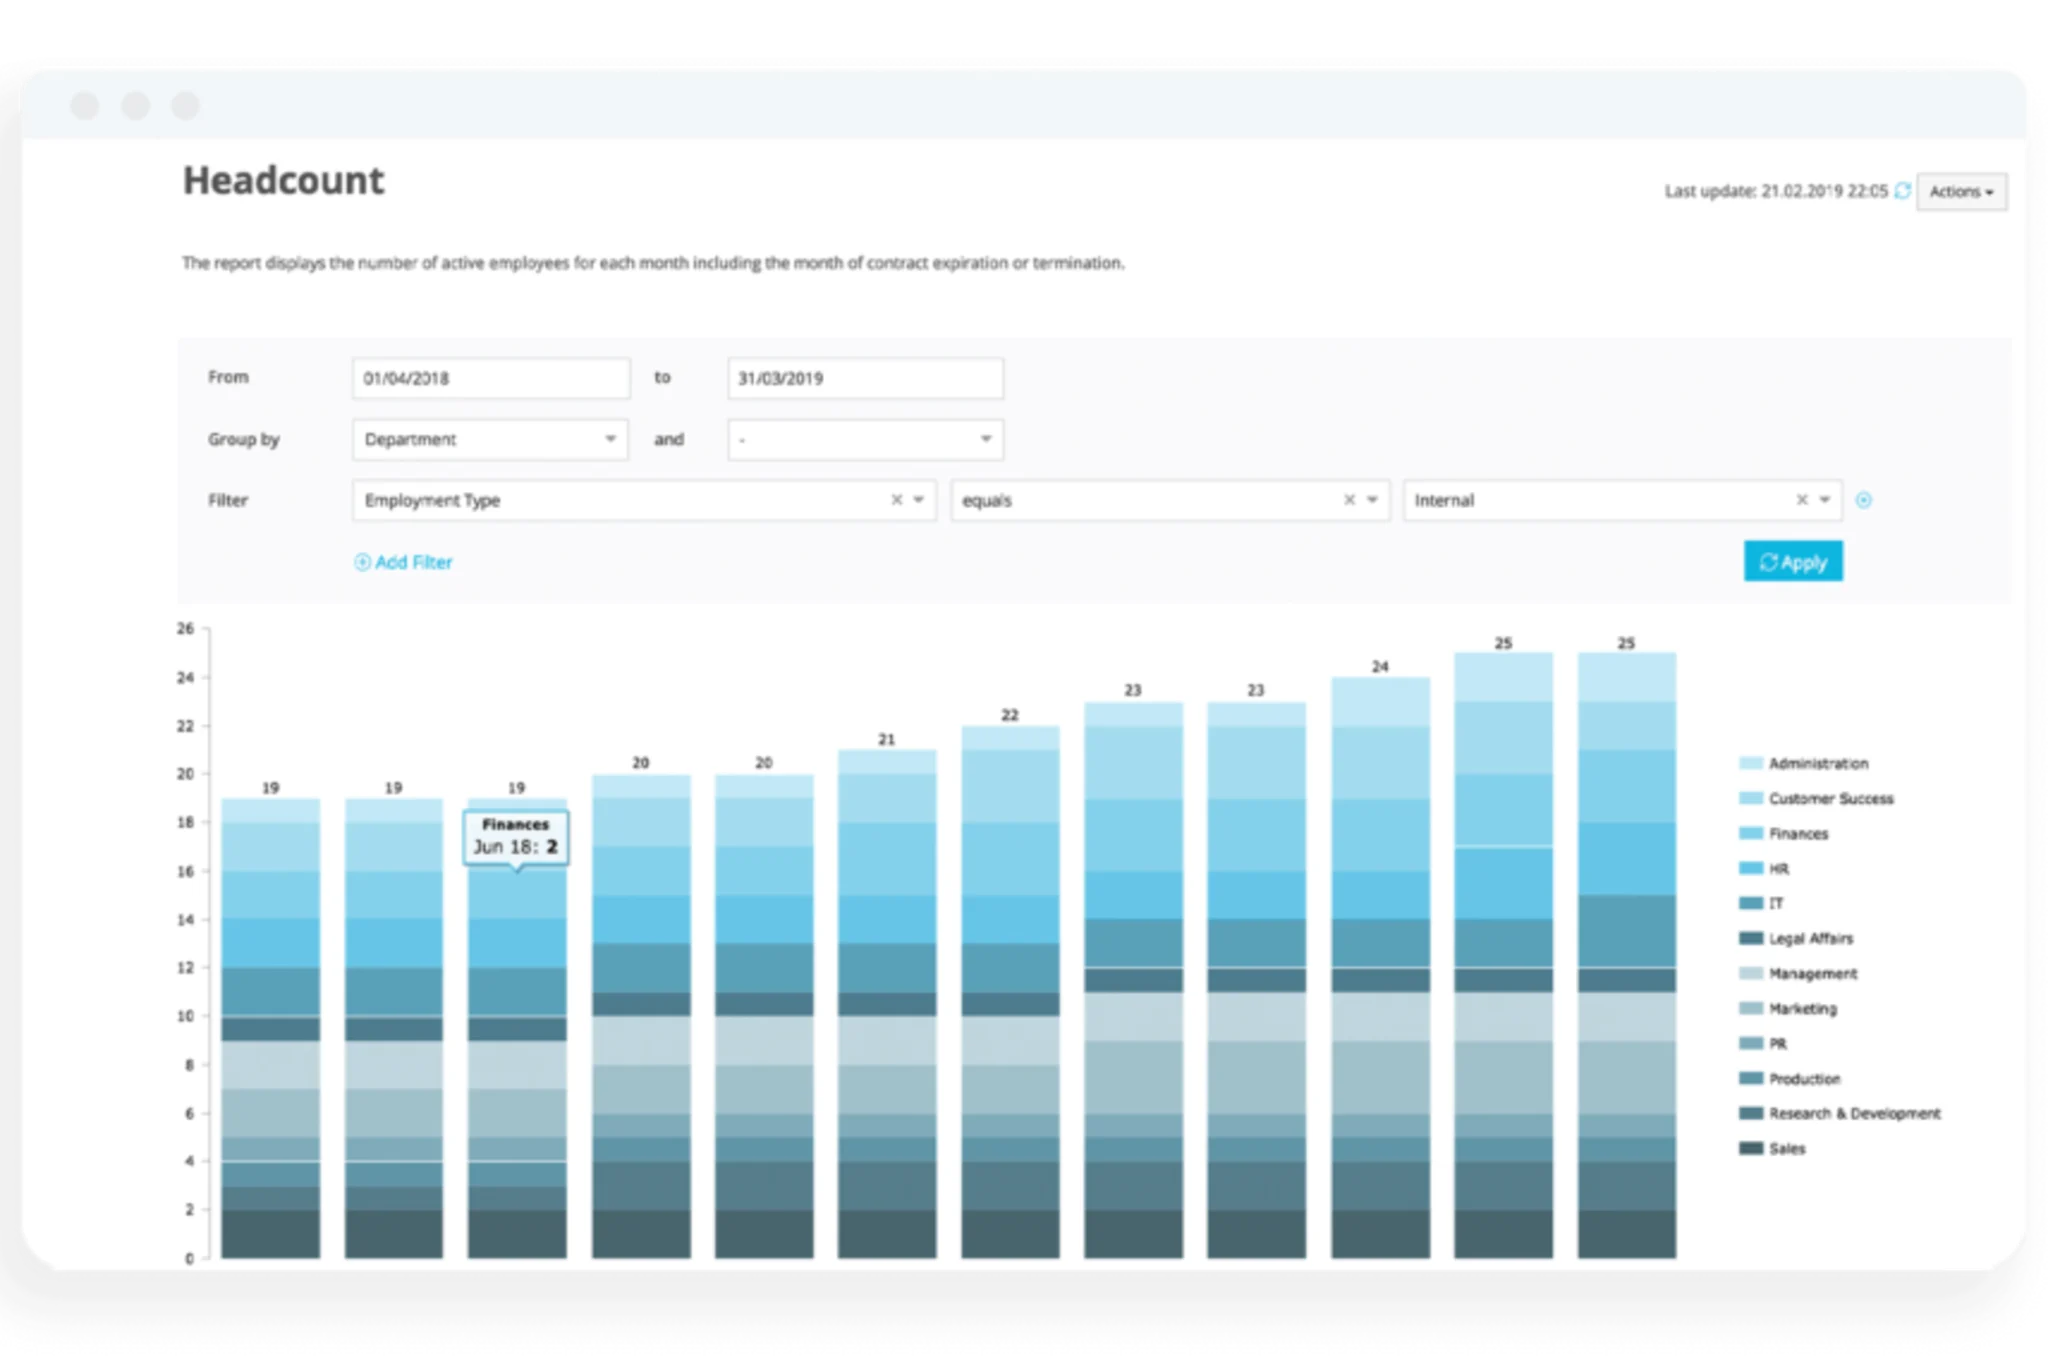The width and height of the screenshot is (2048, 1365).
Task: Toggle Management legend entry
Action: [x=1798, y=973]
